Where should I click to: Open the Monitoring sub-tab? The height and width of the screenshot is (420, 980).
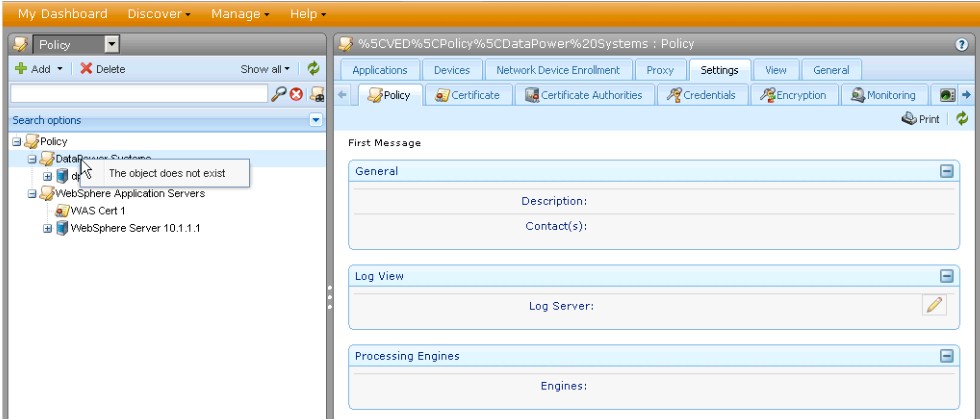pyautogui.click(x=883, y=95)
